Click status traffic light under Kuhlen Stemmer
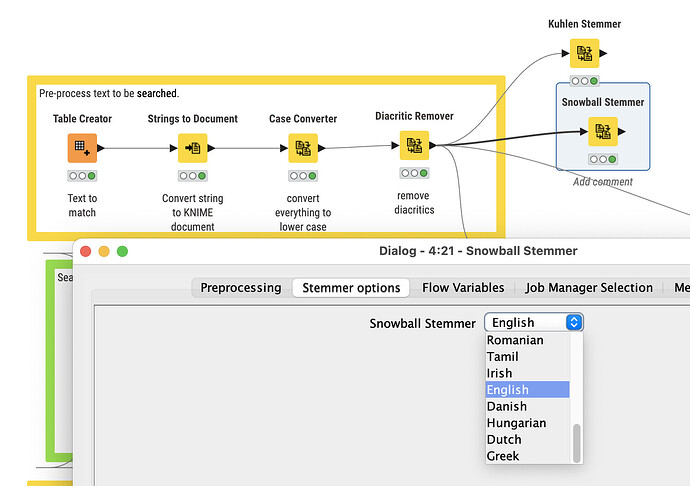This screenshot has height=486, width=690. tap(584, 81)
